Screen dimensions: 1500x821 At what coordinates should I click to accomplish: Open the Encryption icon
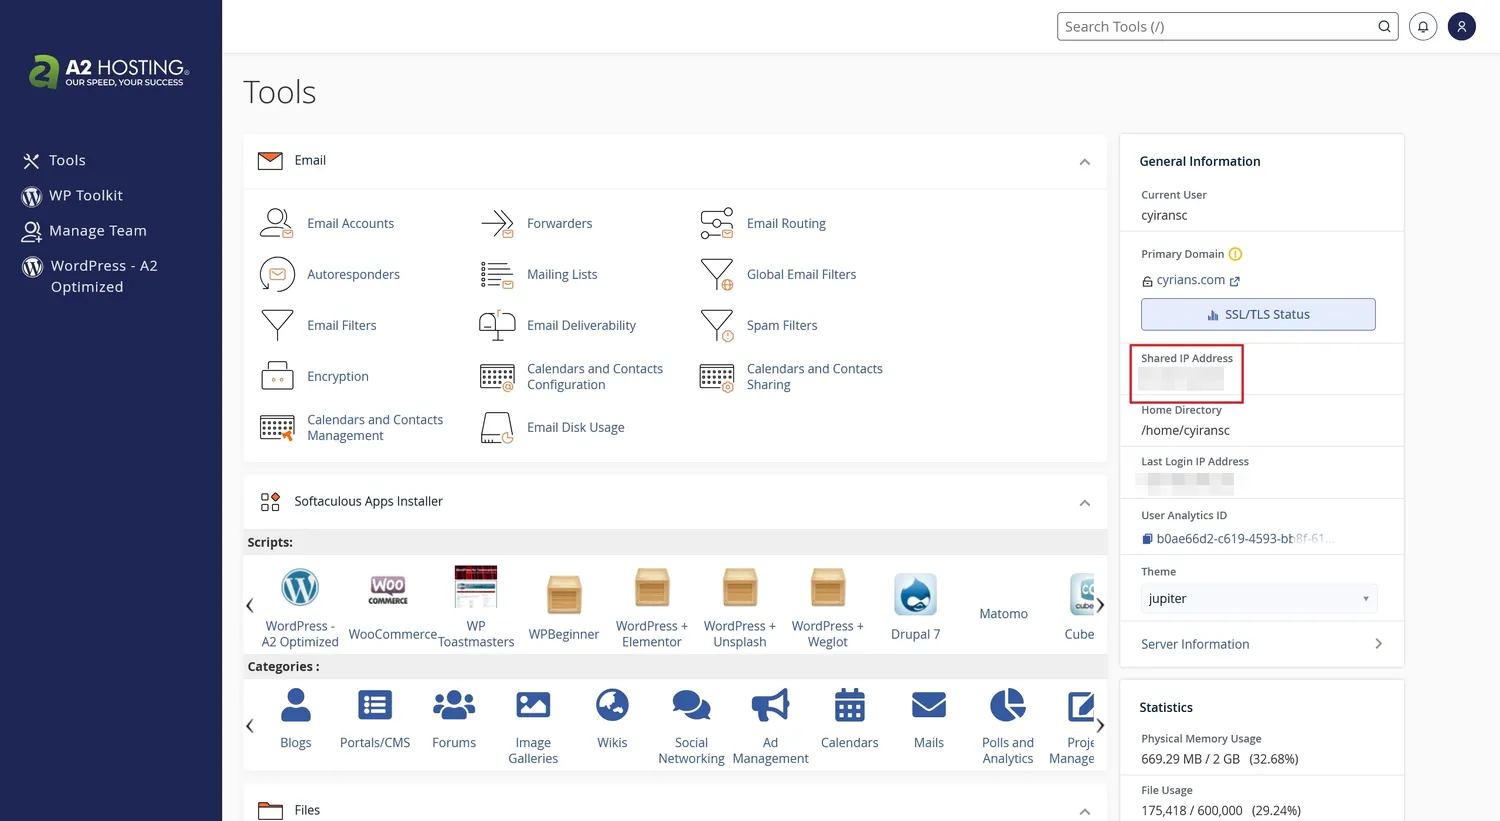tap(277, 376)
